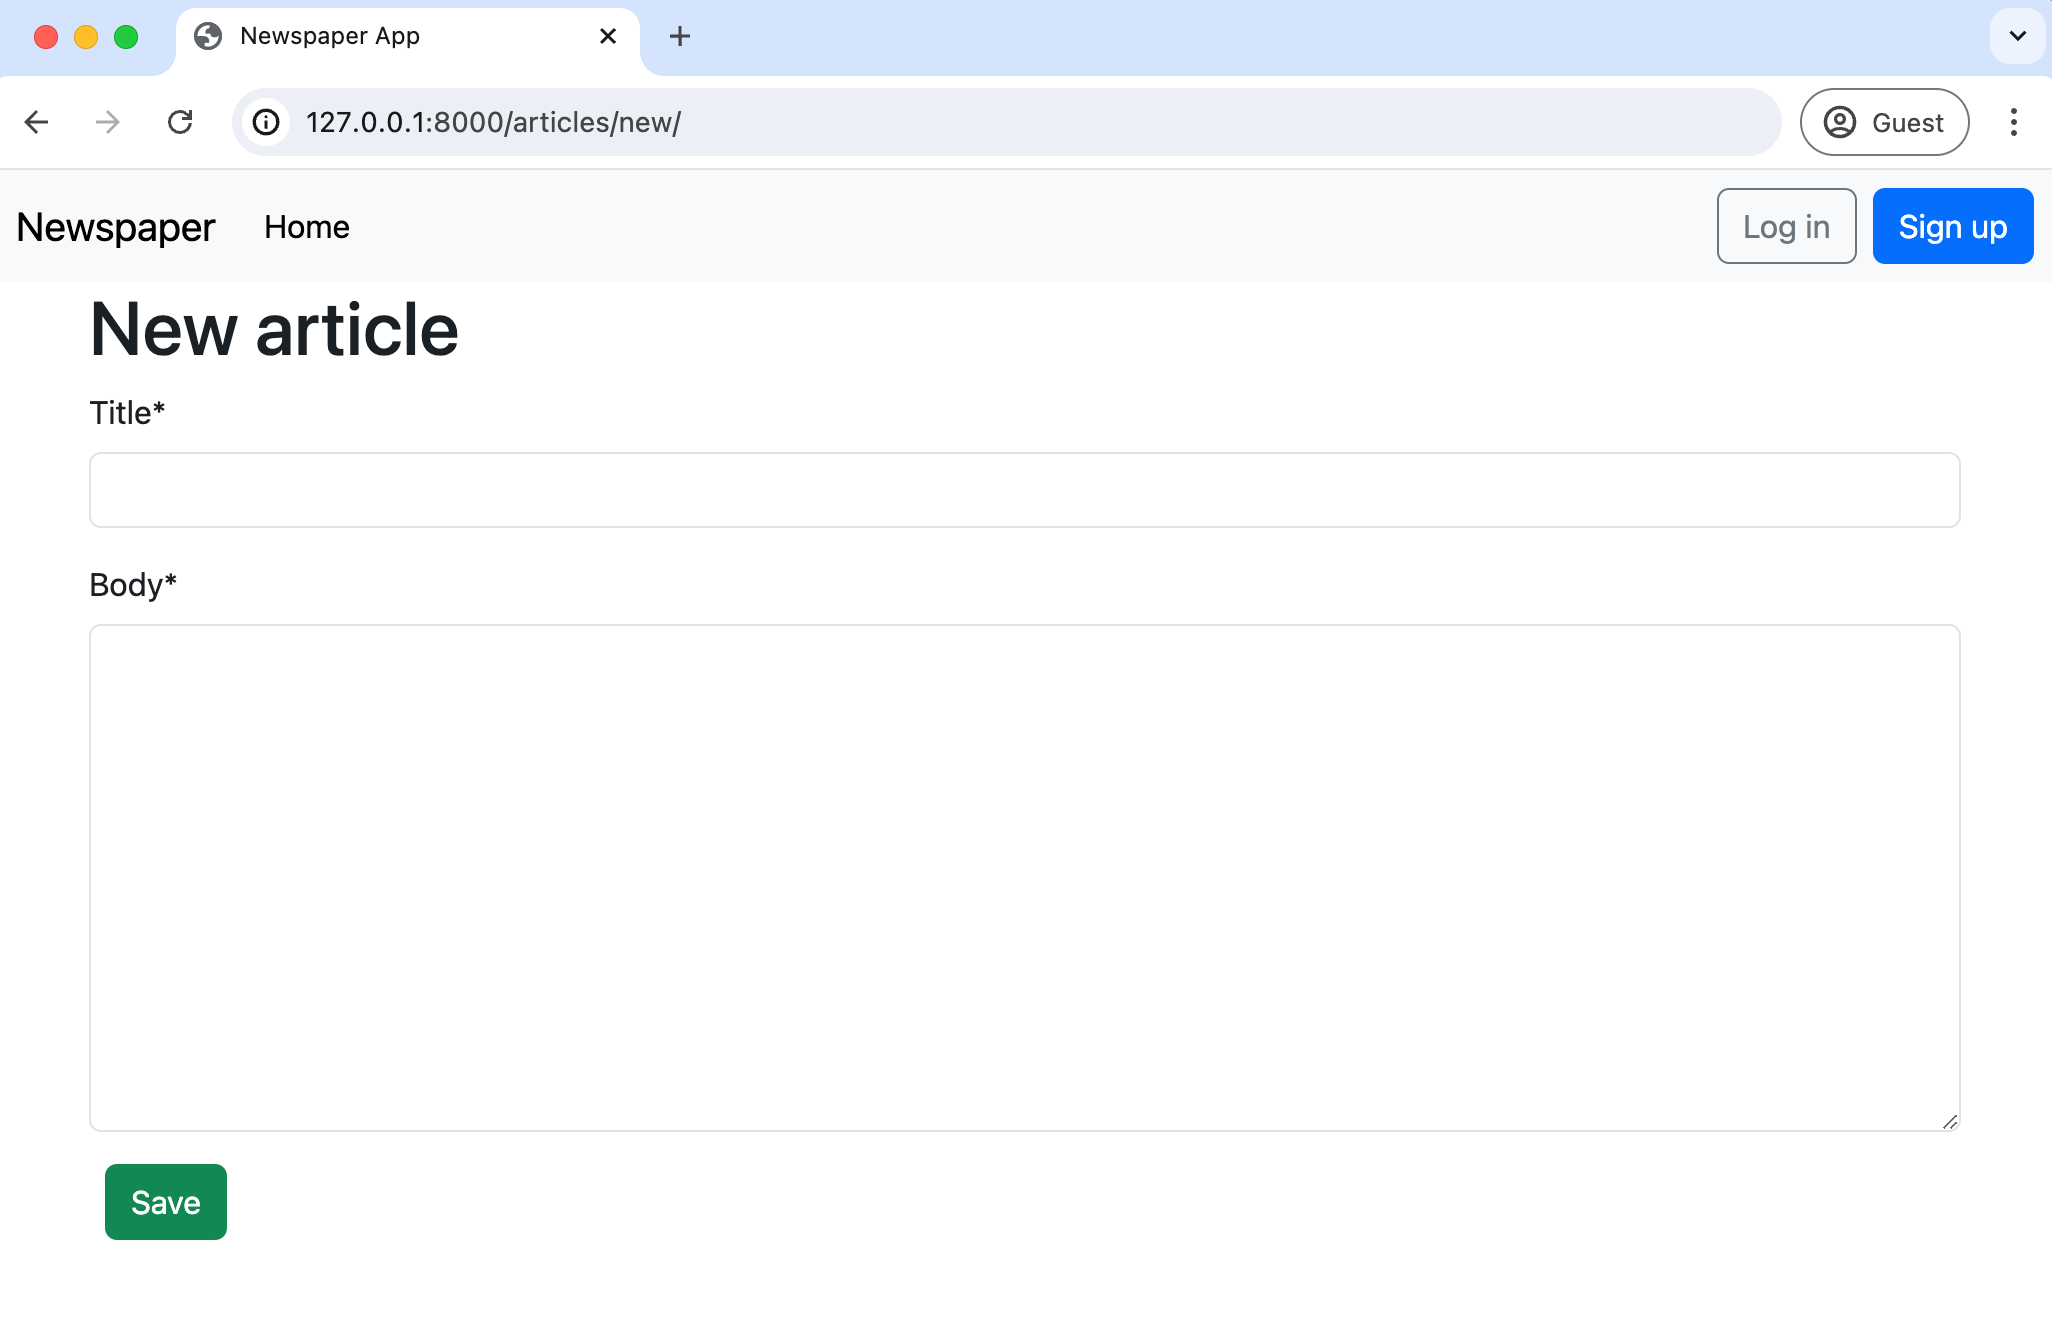Open the Chrome three-dot menu

[2014, 122]
